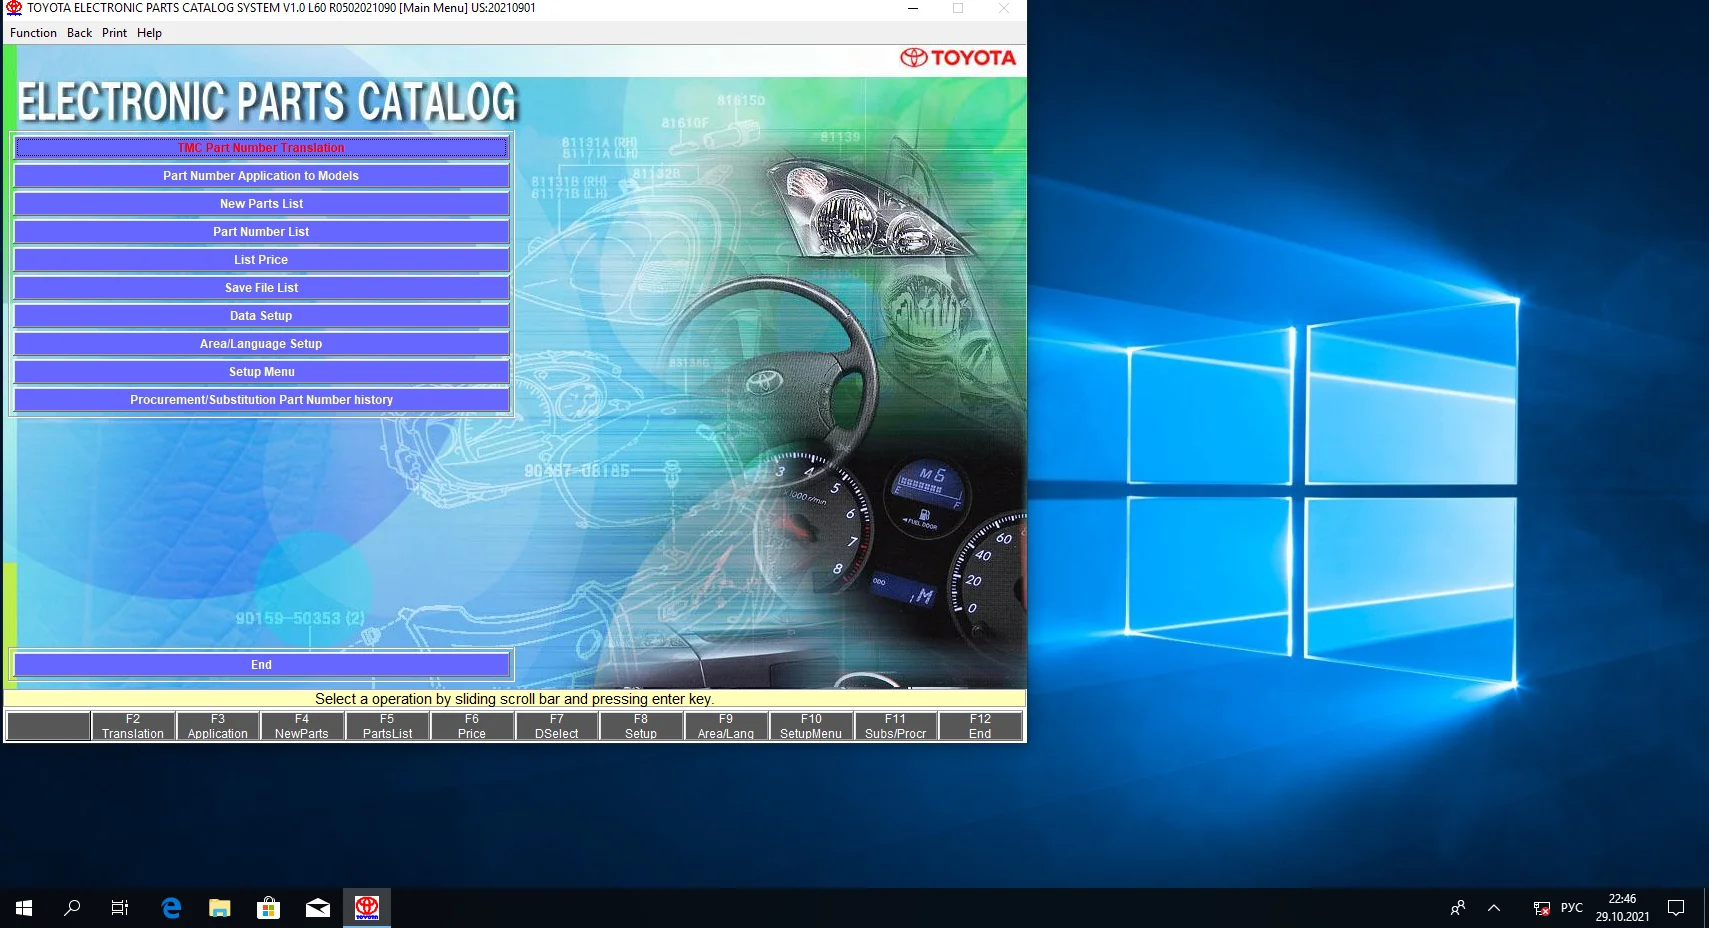Click F10 SetupMenu function key

(x=811, y=726)
